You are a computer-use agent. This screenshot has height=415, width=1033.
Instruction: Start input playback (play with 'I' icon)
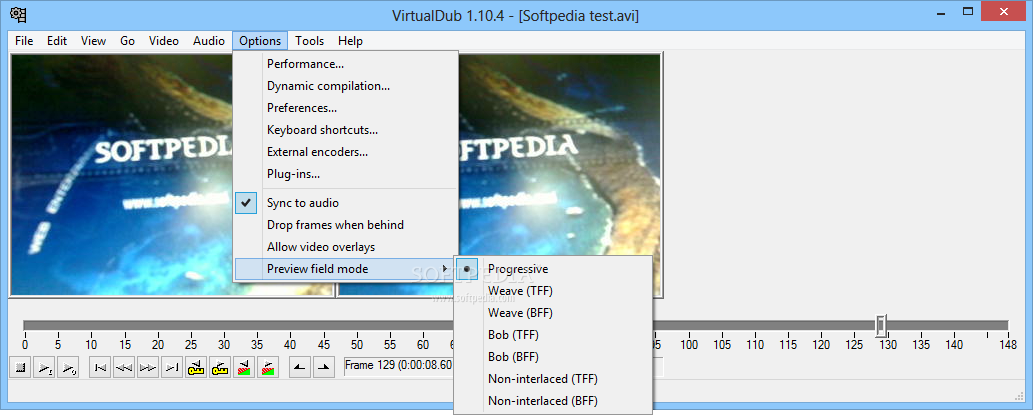coord(45,368)
